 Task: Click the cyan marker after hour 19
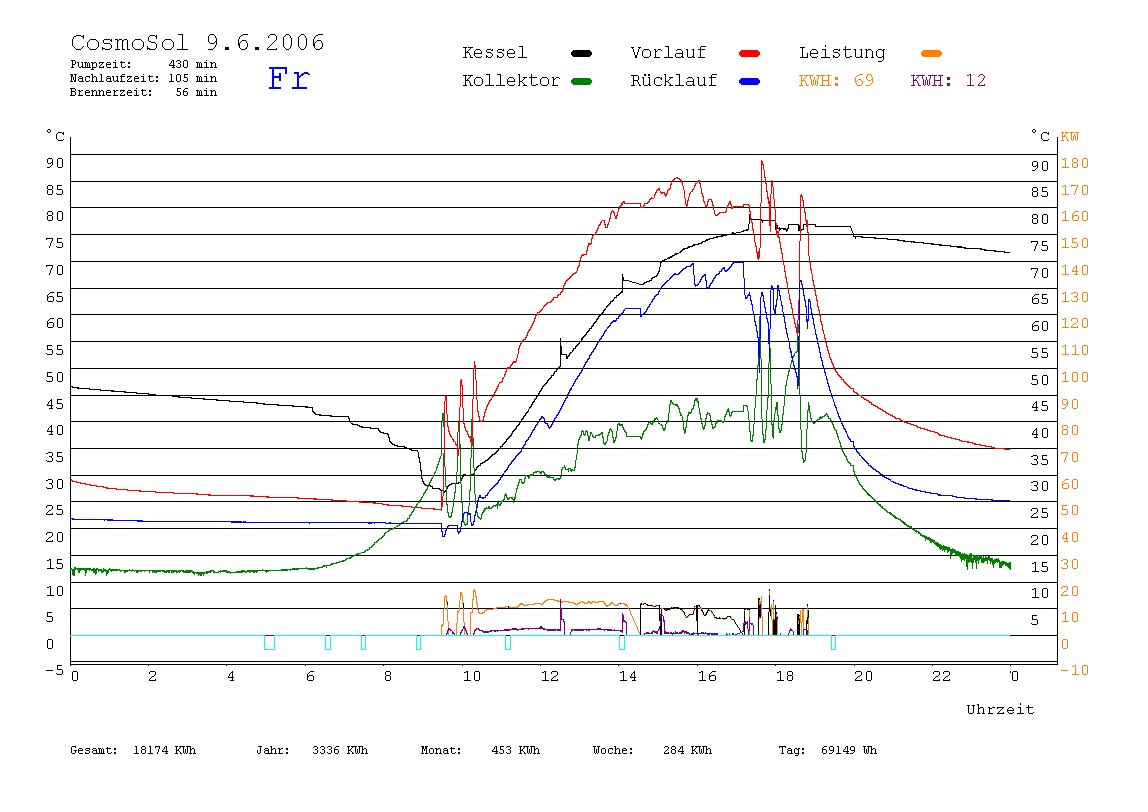point(833,642)
